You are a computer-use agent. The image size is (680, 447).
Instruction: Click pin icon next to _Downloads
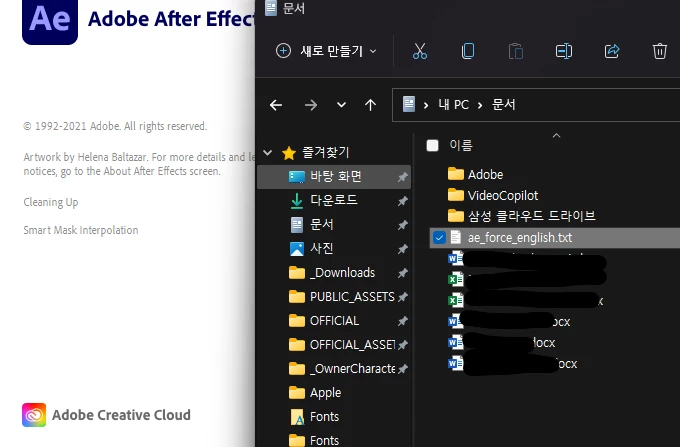[x=403, y=273]
